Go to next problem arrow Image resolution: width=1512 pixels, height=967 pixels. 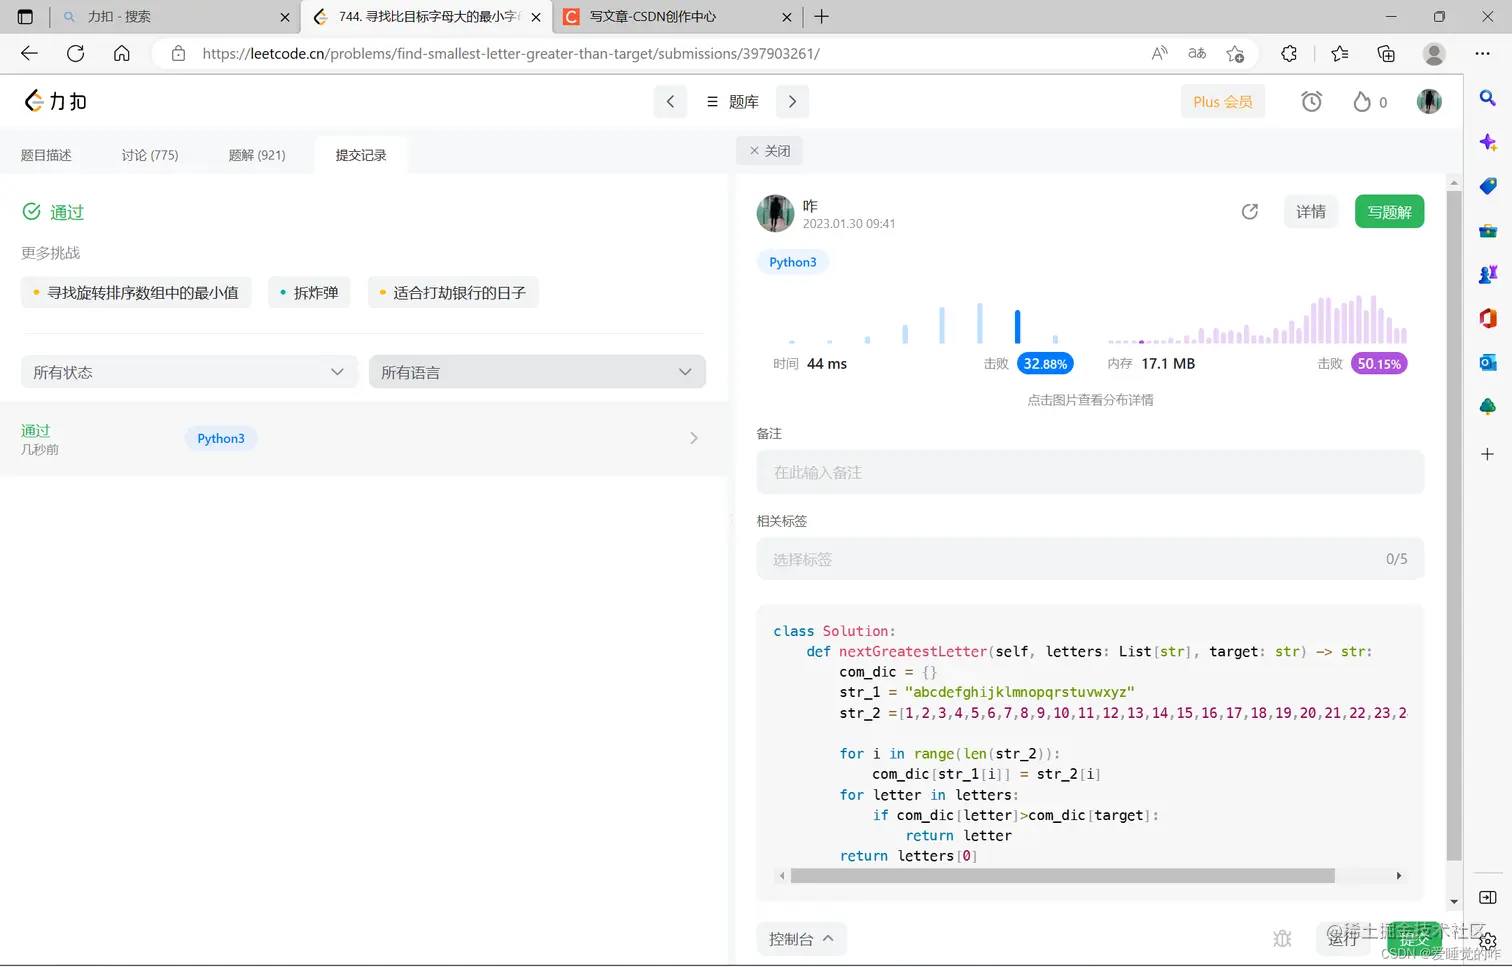(x=792, y=101)
